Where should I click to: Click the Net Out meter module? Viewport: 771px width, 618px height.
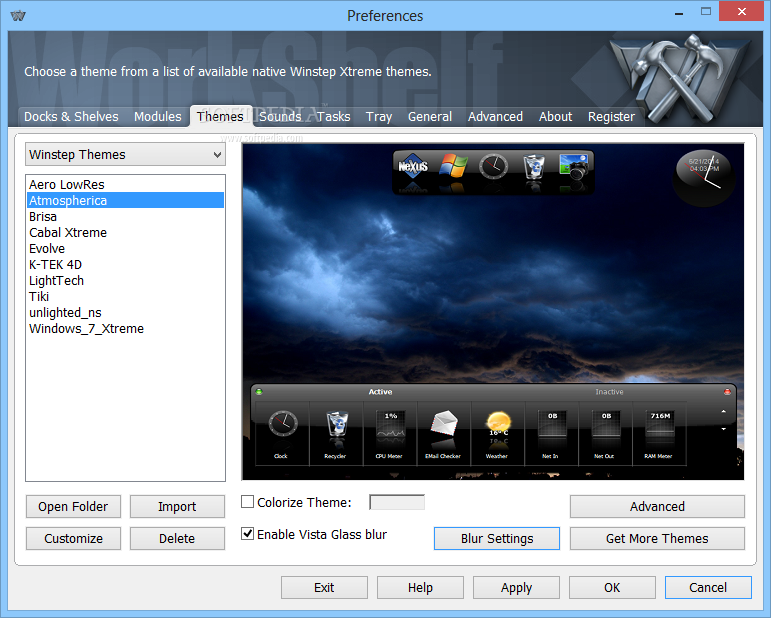coord(605,433)
